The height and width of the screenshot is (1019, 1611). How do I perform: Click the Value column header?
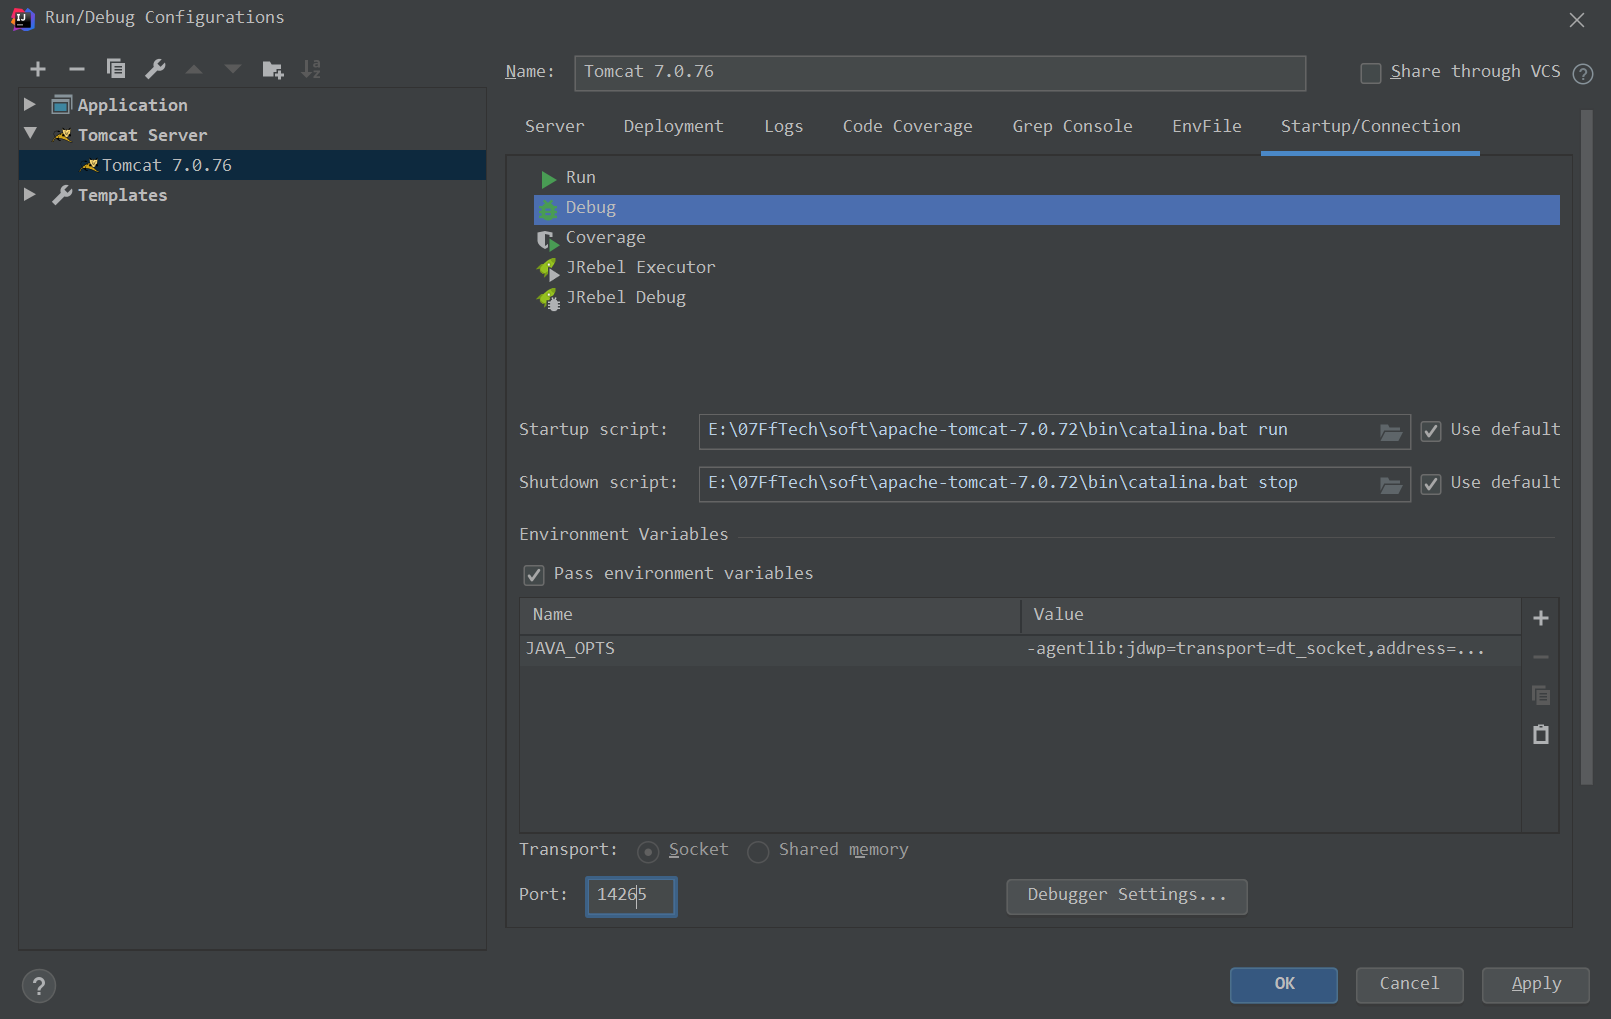pos(1271,616)
